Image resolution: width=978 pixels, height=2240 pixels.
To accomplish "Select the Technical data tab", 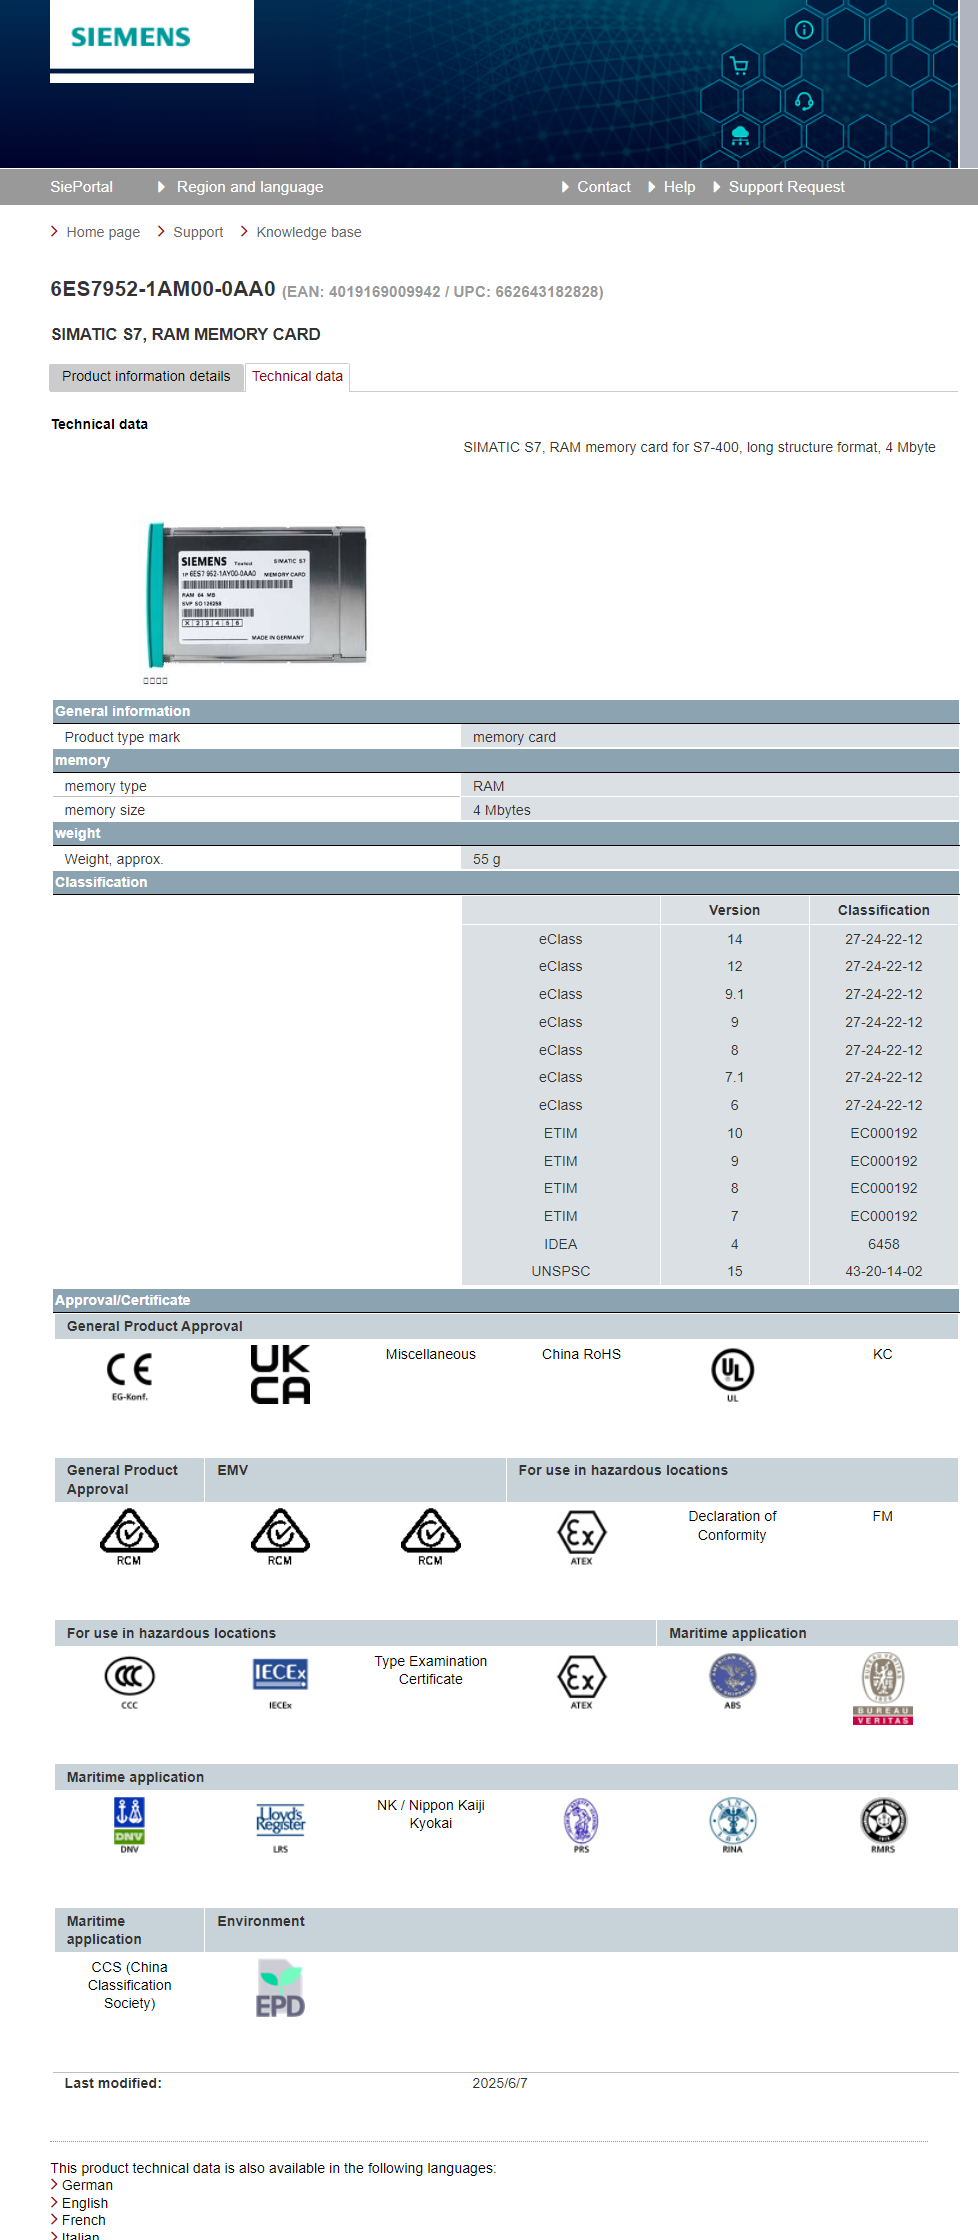I will [x=297, y=377].
